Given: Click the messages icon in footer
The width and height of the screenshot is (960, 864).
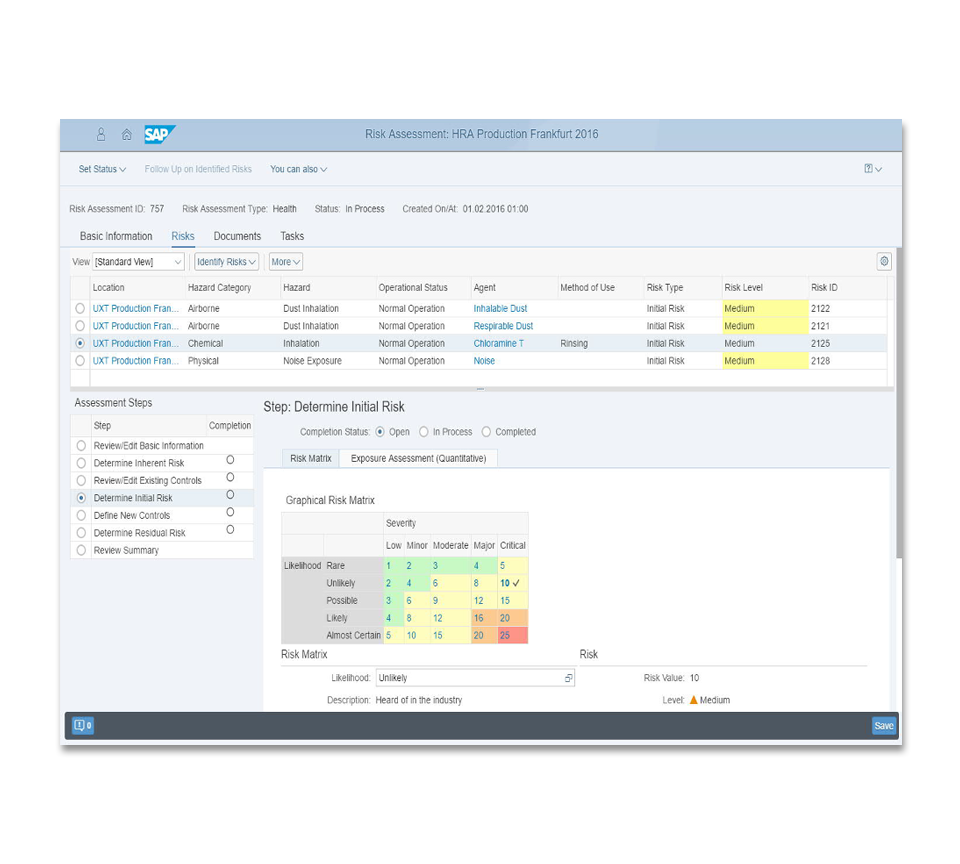Looking at the screenshot, I should (x=83, y=726).
